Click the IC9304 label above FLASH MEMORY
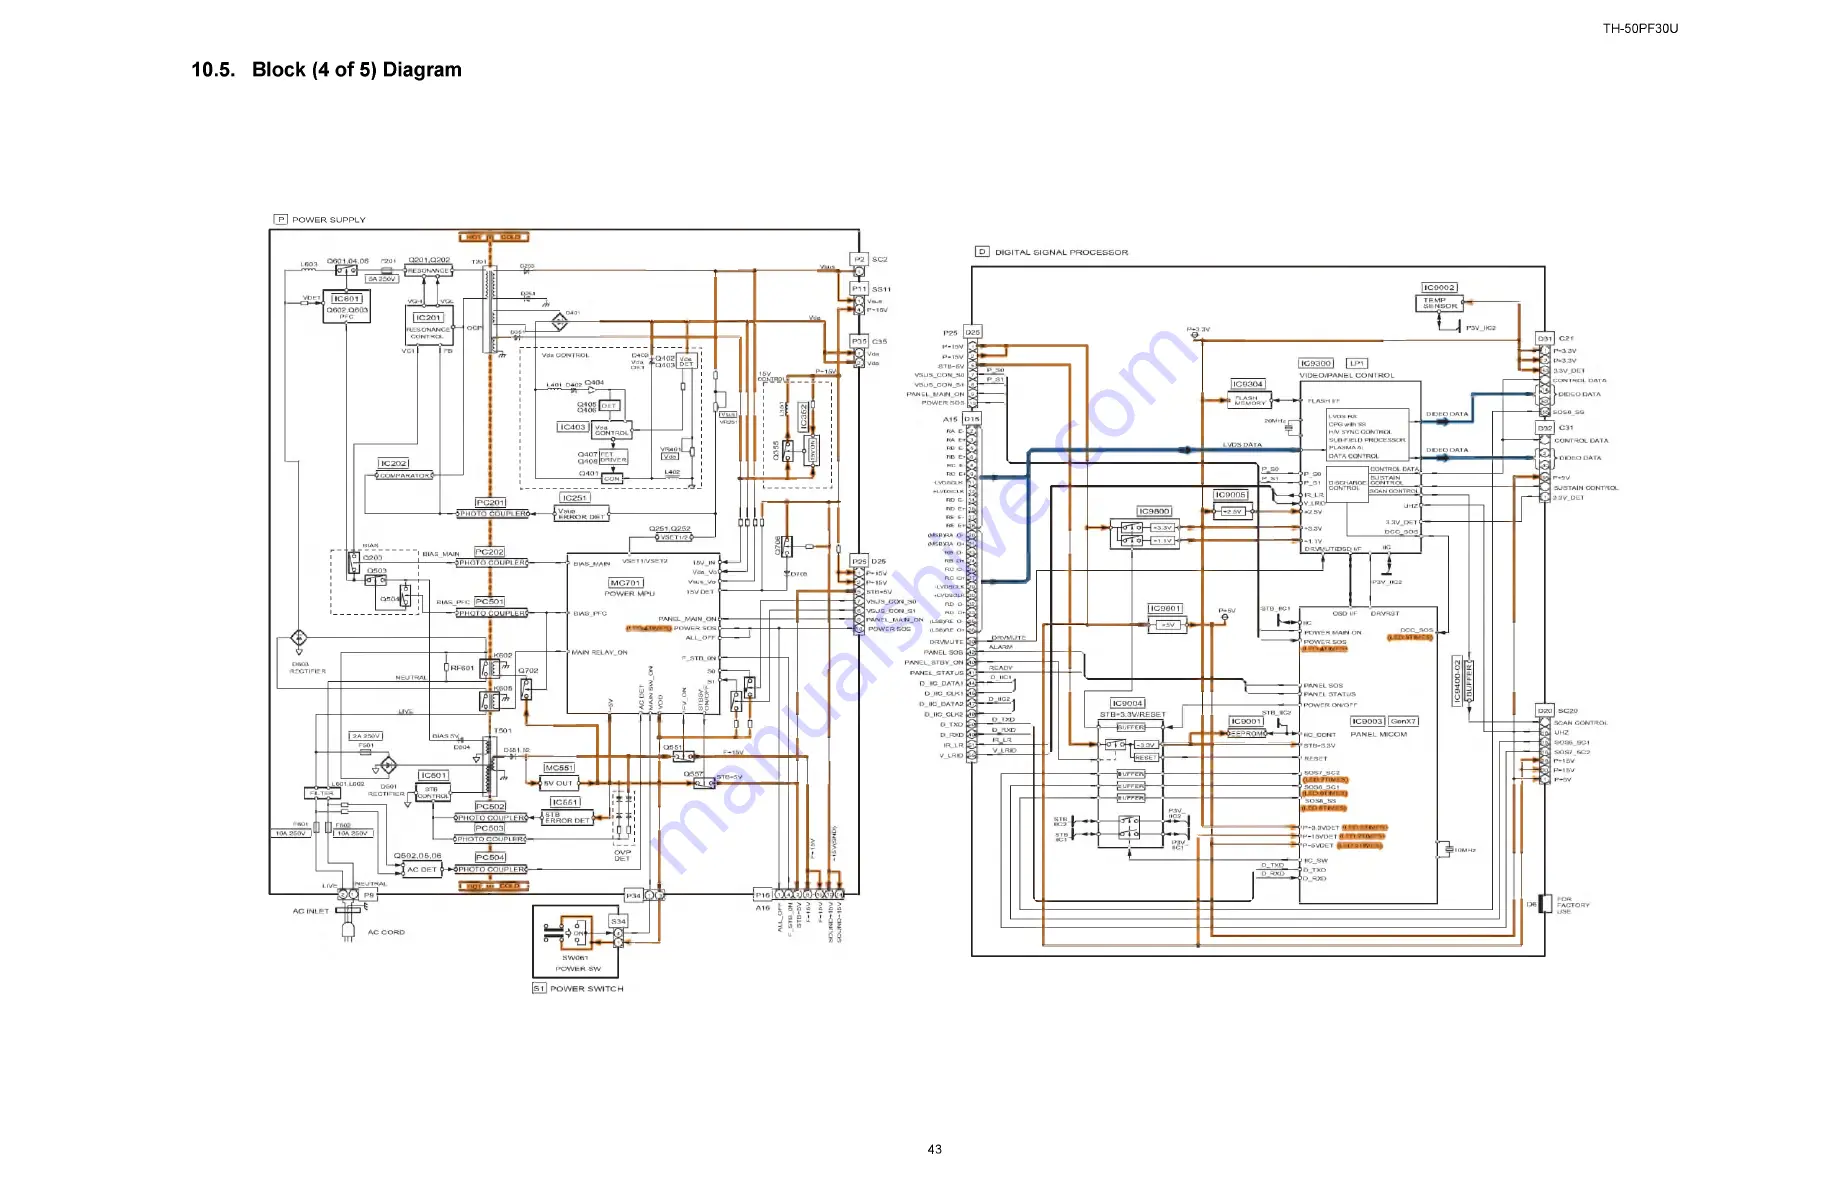Viewport: 1836px width, 1188px height. (1247, 384)
